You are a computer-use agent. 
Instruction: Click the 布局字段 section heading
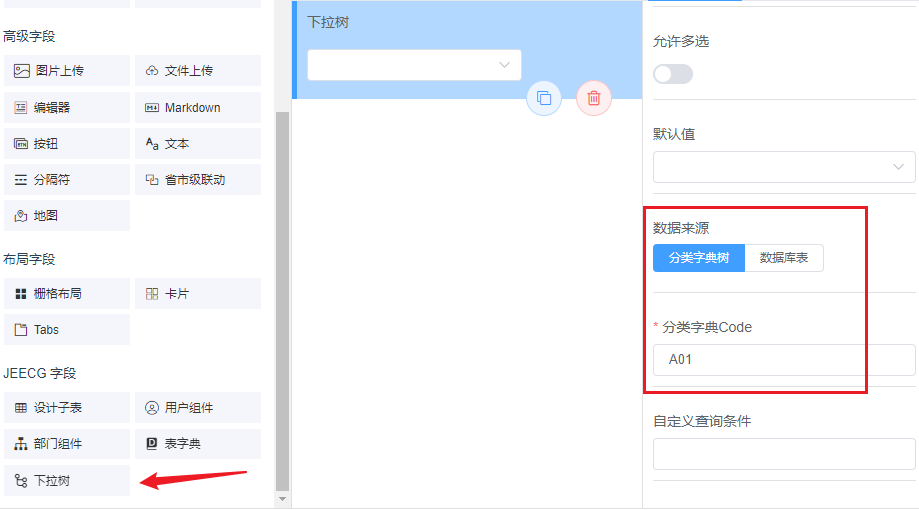29,259
